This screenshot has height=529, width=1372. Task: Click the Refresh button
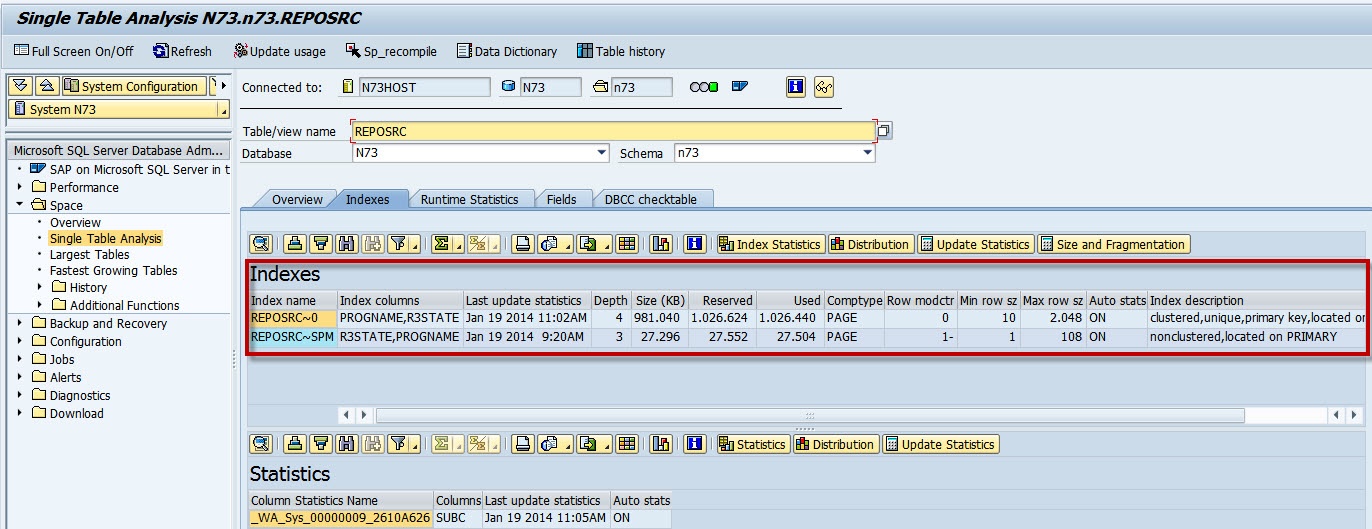[x=183, y=51]
